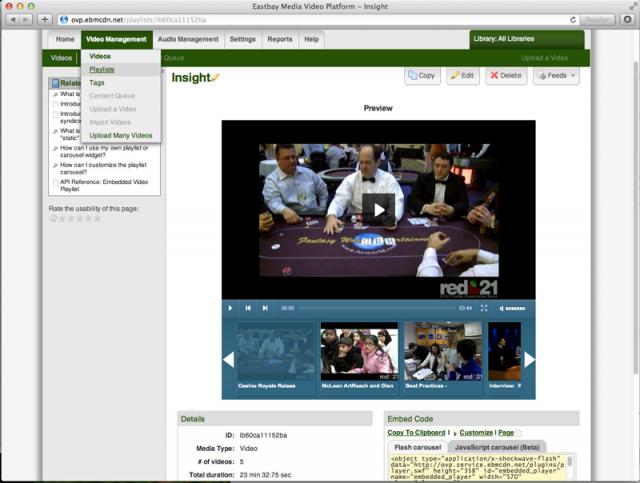Screen dimensions: 640x483
Task: Click the Copy button above the preview
Action: [x=422, y=76]
